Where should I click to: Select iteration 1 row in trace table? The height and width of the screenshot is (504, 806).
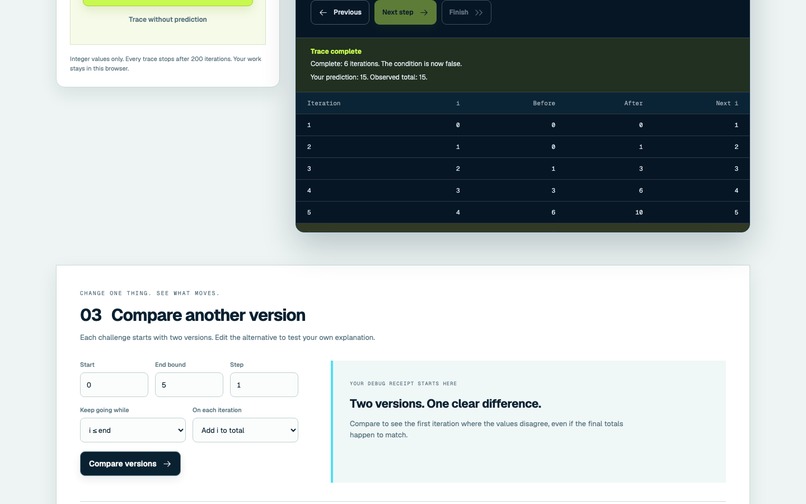(523, 125)
